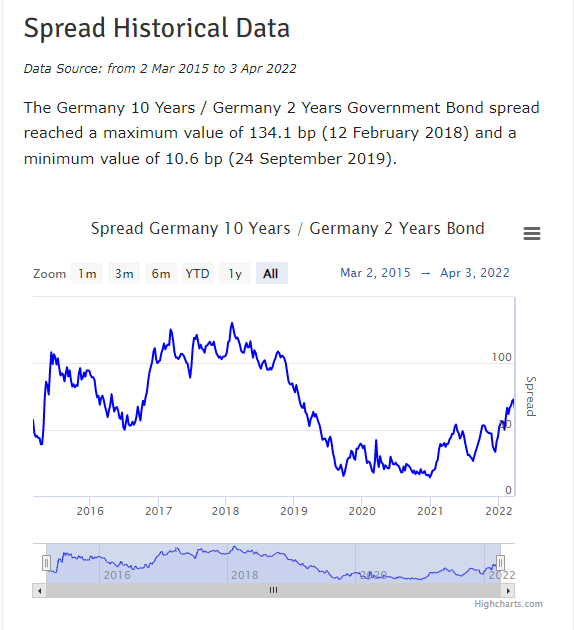
Task: Open the Highcharts.com credit link
Action: [508, 604]
